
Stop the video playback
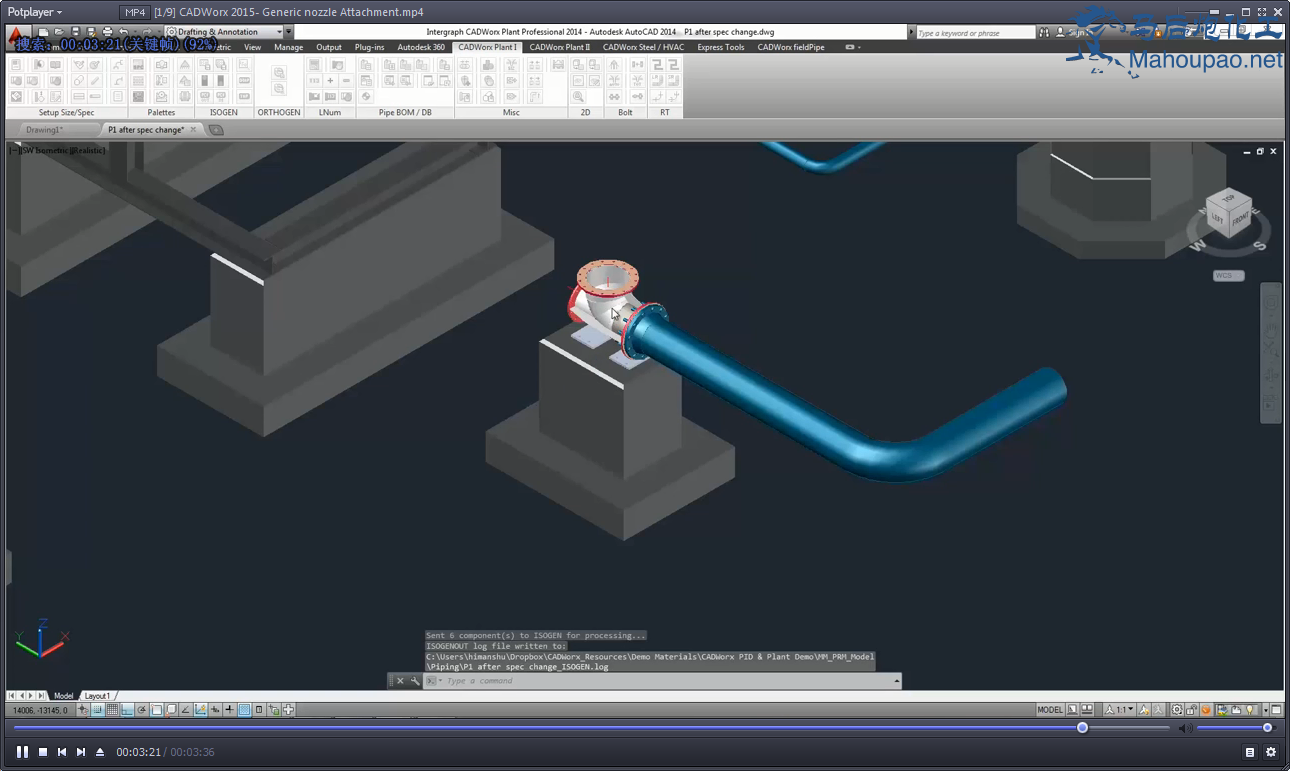(x=43, y=752)
